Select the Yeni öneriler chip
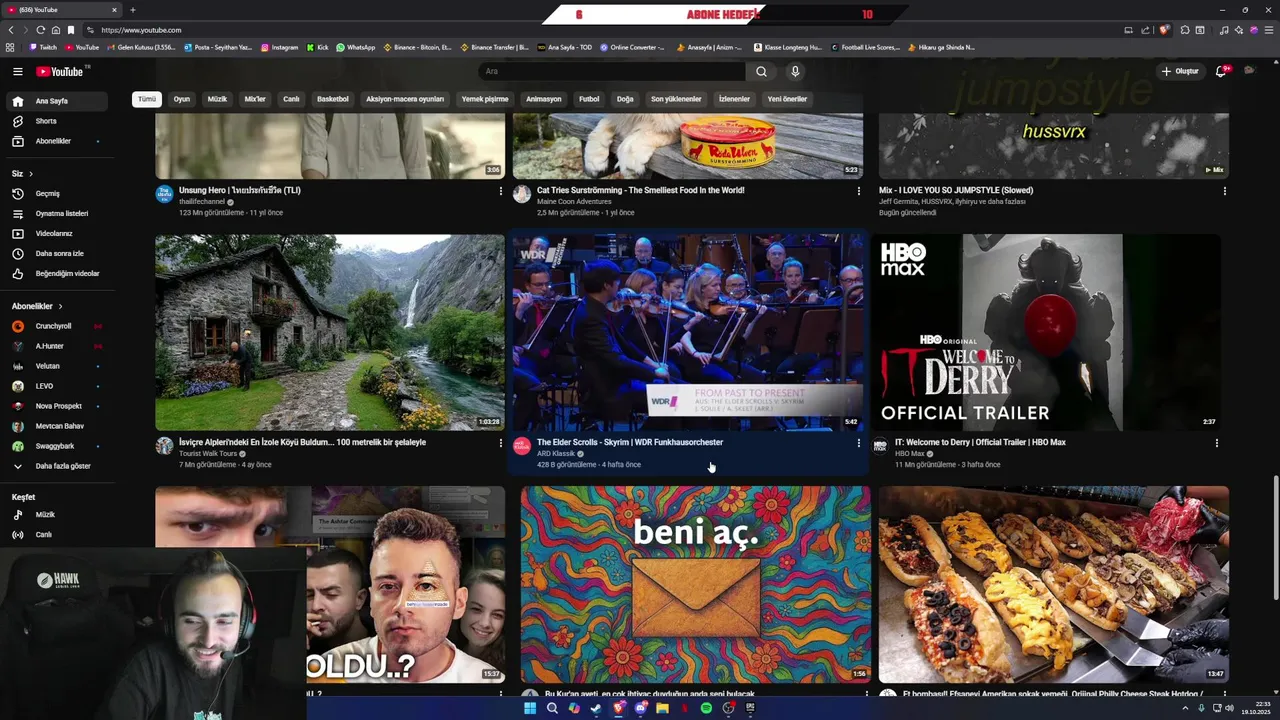 (787, 99)
